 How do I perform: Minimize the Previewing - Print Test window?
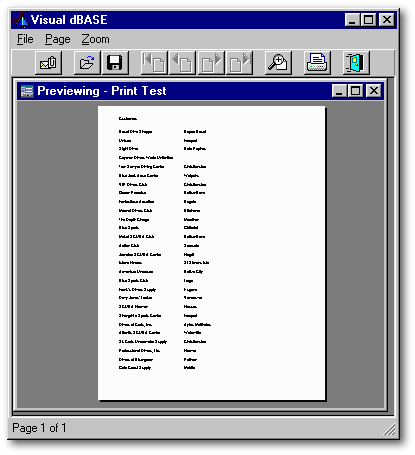[340, 91]
